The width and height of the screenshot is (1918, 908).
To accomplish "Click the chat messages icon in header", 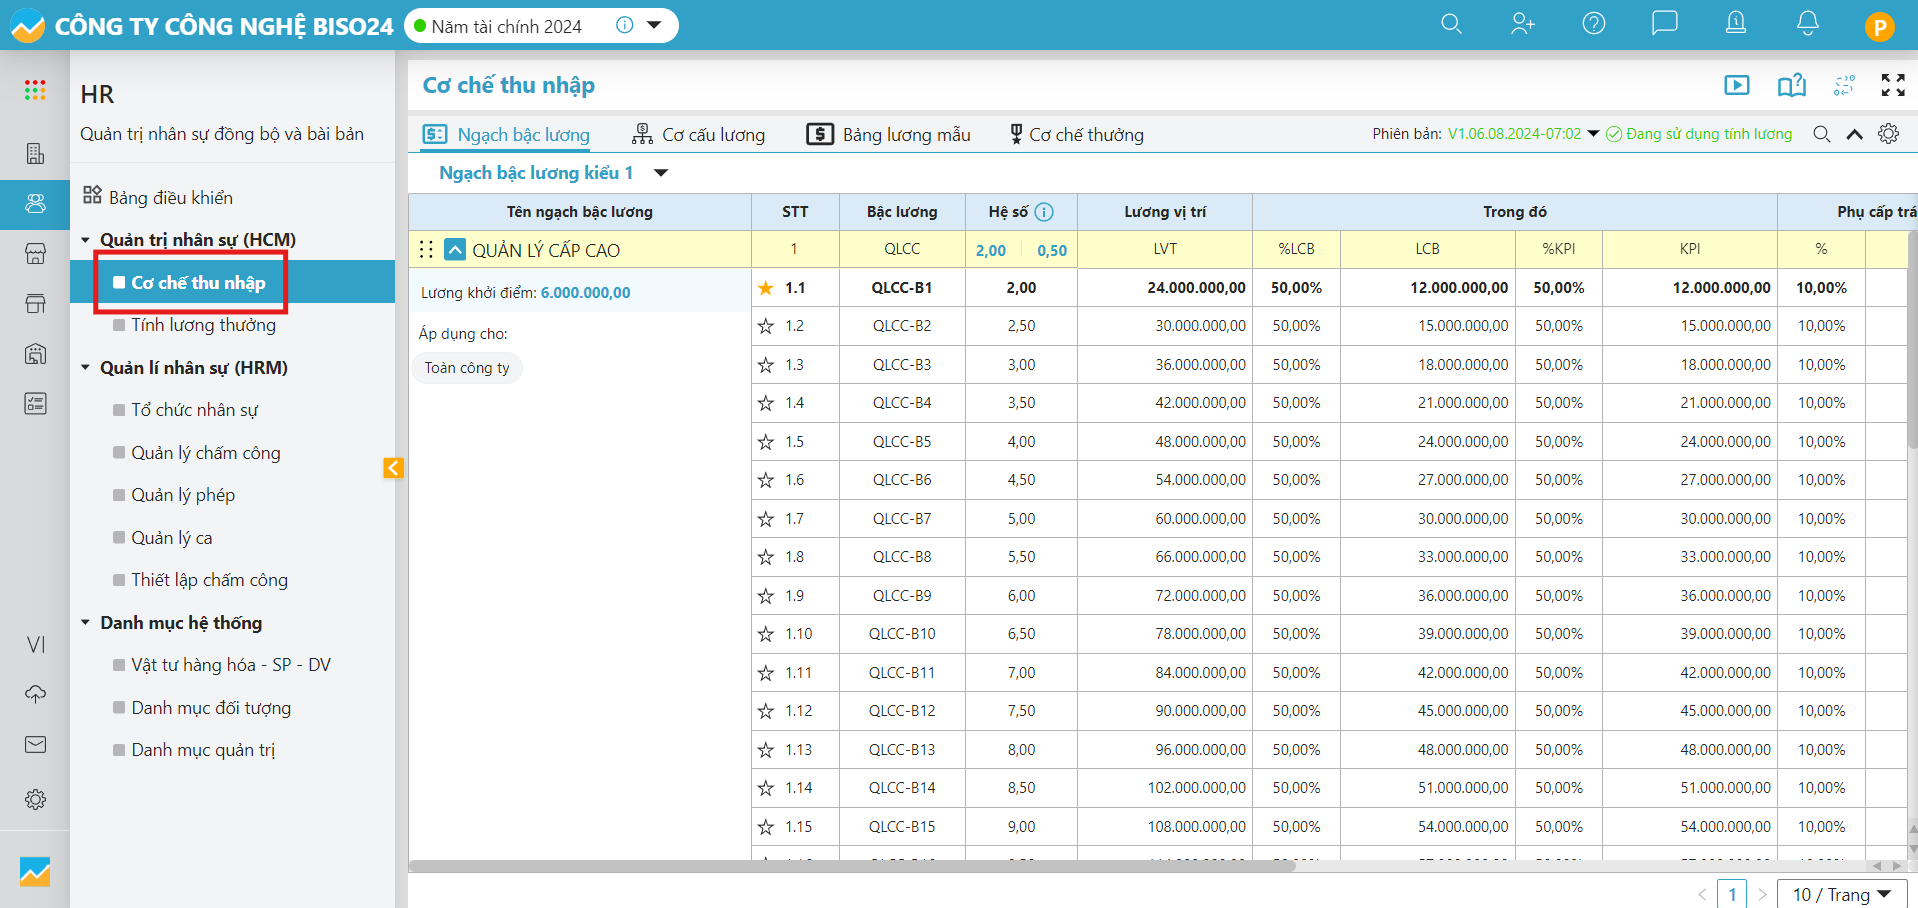I will tap(1664, 24).
